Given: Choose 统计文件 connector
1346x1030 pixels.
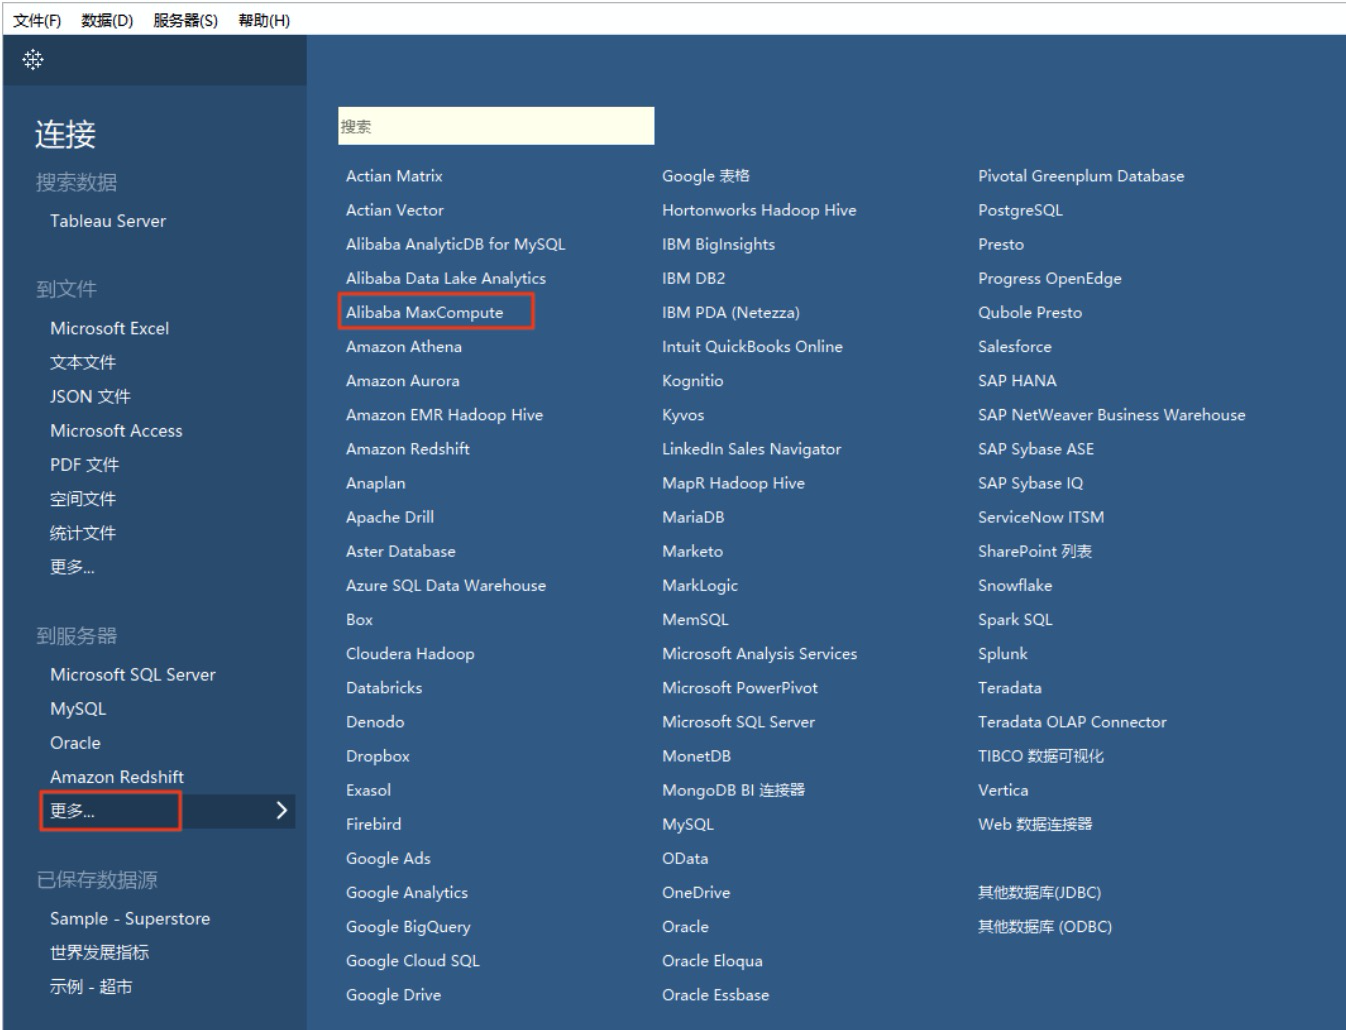Looking at the screenshot, I should click(x=83, y=532).
